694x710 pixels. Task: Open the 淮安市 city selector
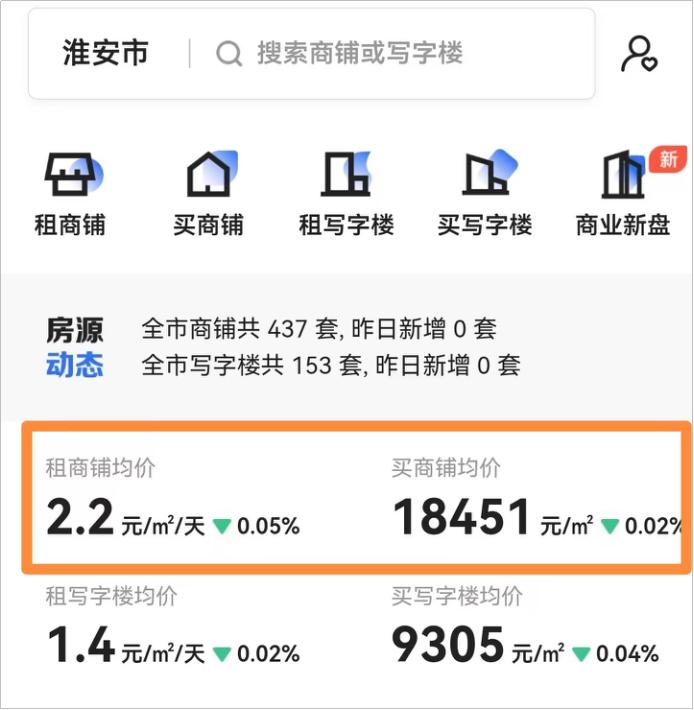click(105, 53)
